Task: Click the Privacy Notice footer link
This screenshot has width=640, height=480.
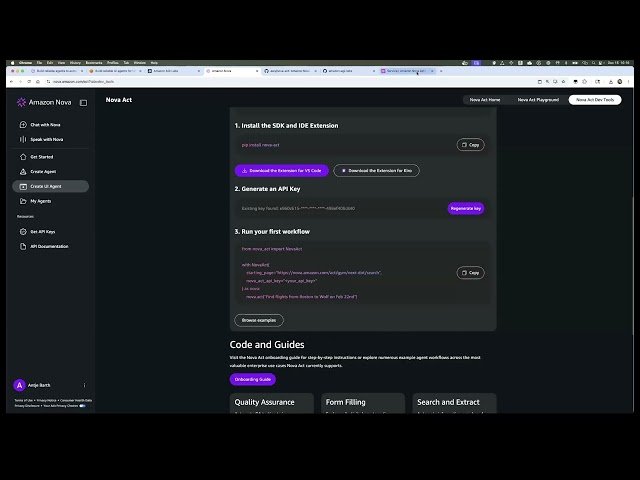Action: [47, 400]
